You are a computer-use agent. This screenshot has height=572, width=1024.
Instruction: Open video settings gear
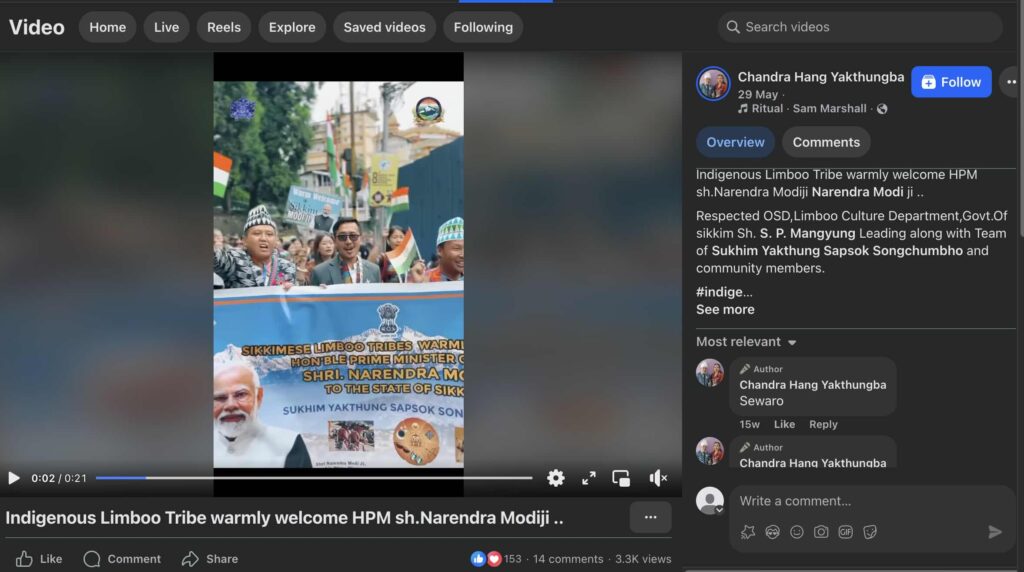pos(556,478)
